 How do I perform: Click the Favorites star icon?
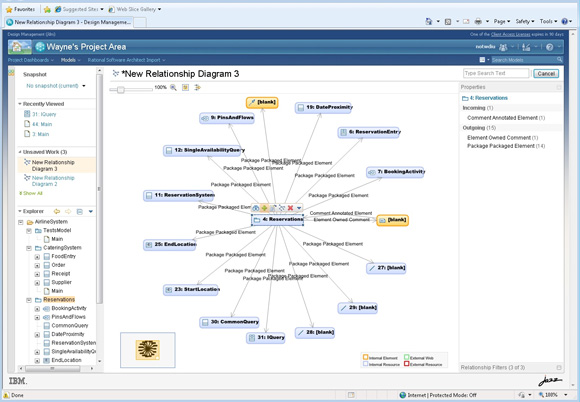pyautogui.click(x=9, y=9)
